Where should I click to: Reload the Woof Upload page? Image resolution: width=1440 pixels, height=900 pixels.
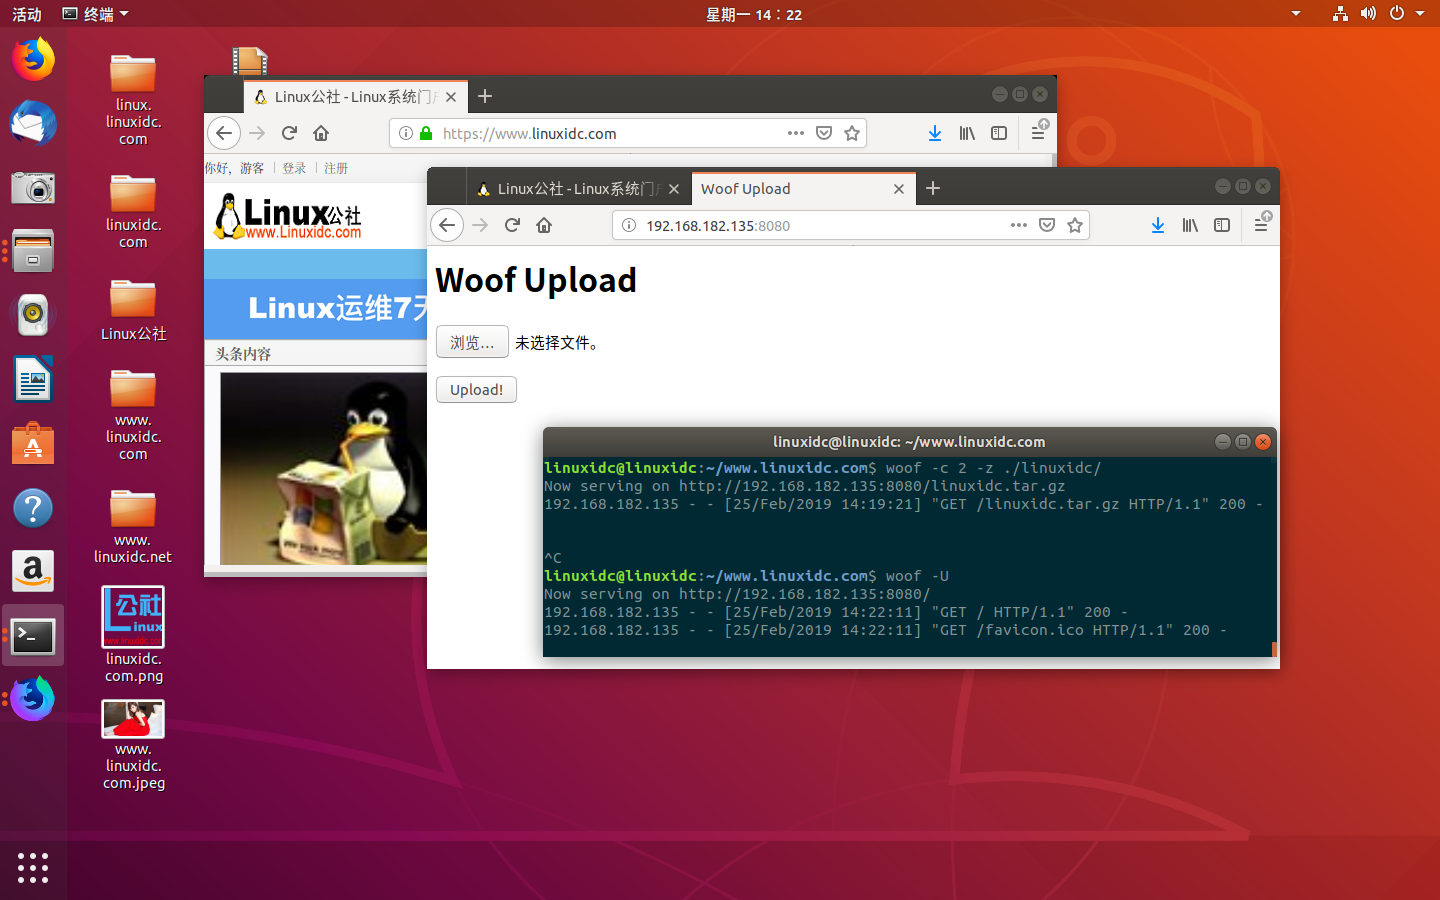click(512, 225)
